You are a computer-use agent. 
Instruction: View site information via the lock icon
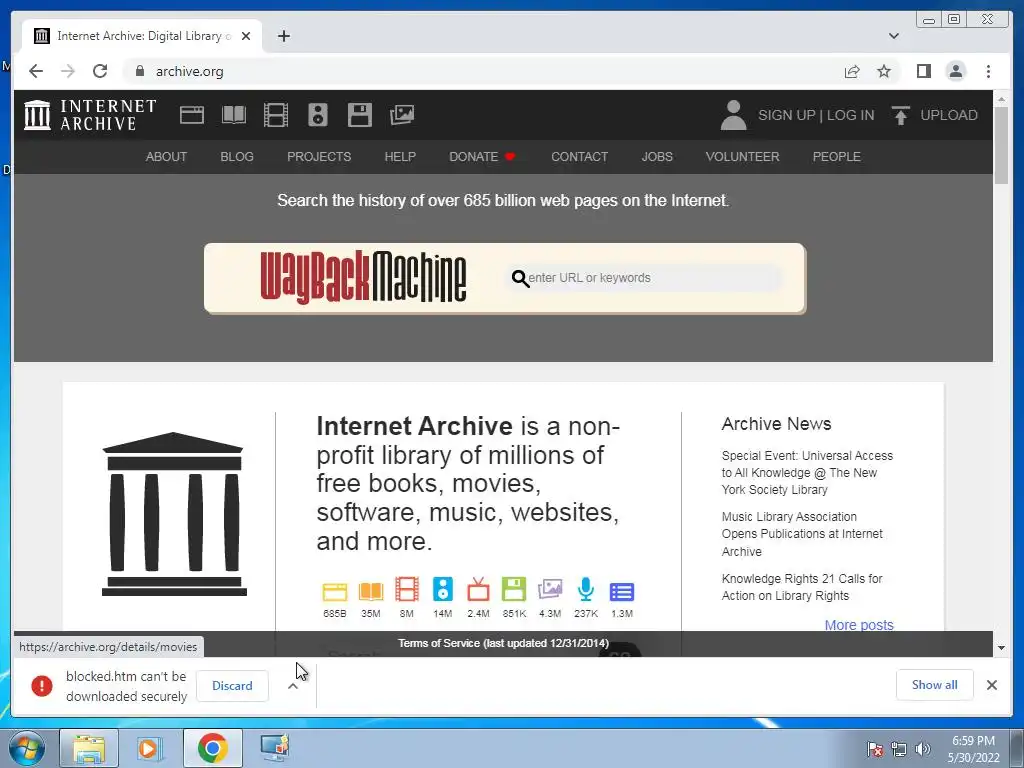click(139, 71)
